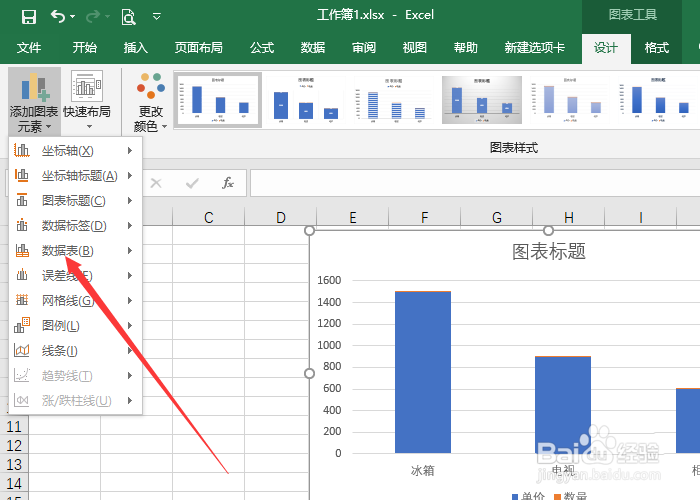Click the fx Insert Function icon

pyautogui.click(x=228, y=183)
